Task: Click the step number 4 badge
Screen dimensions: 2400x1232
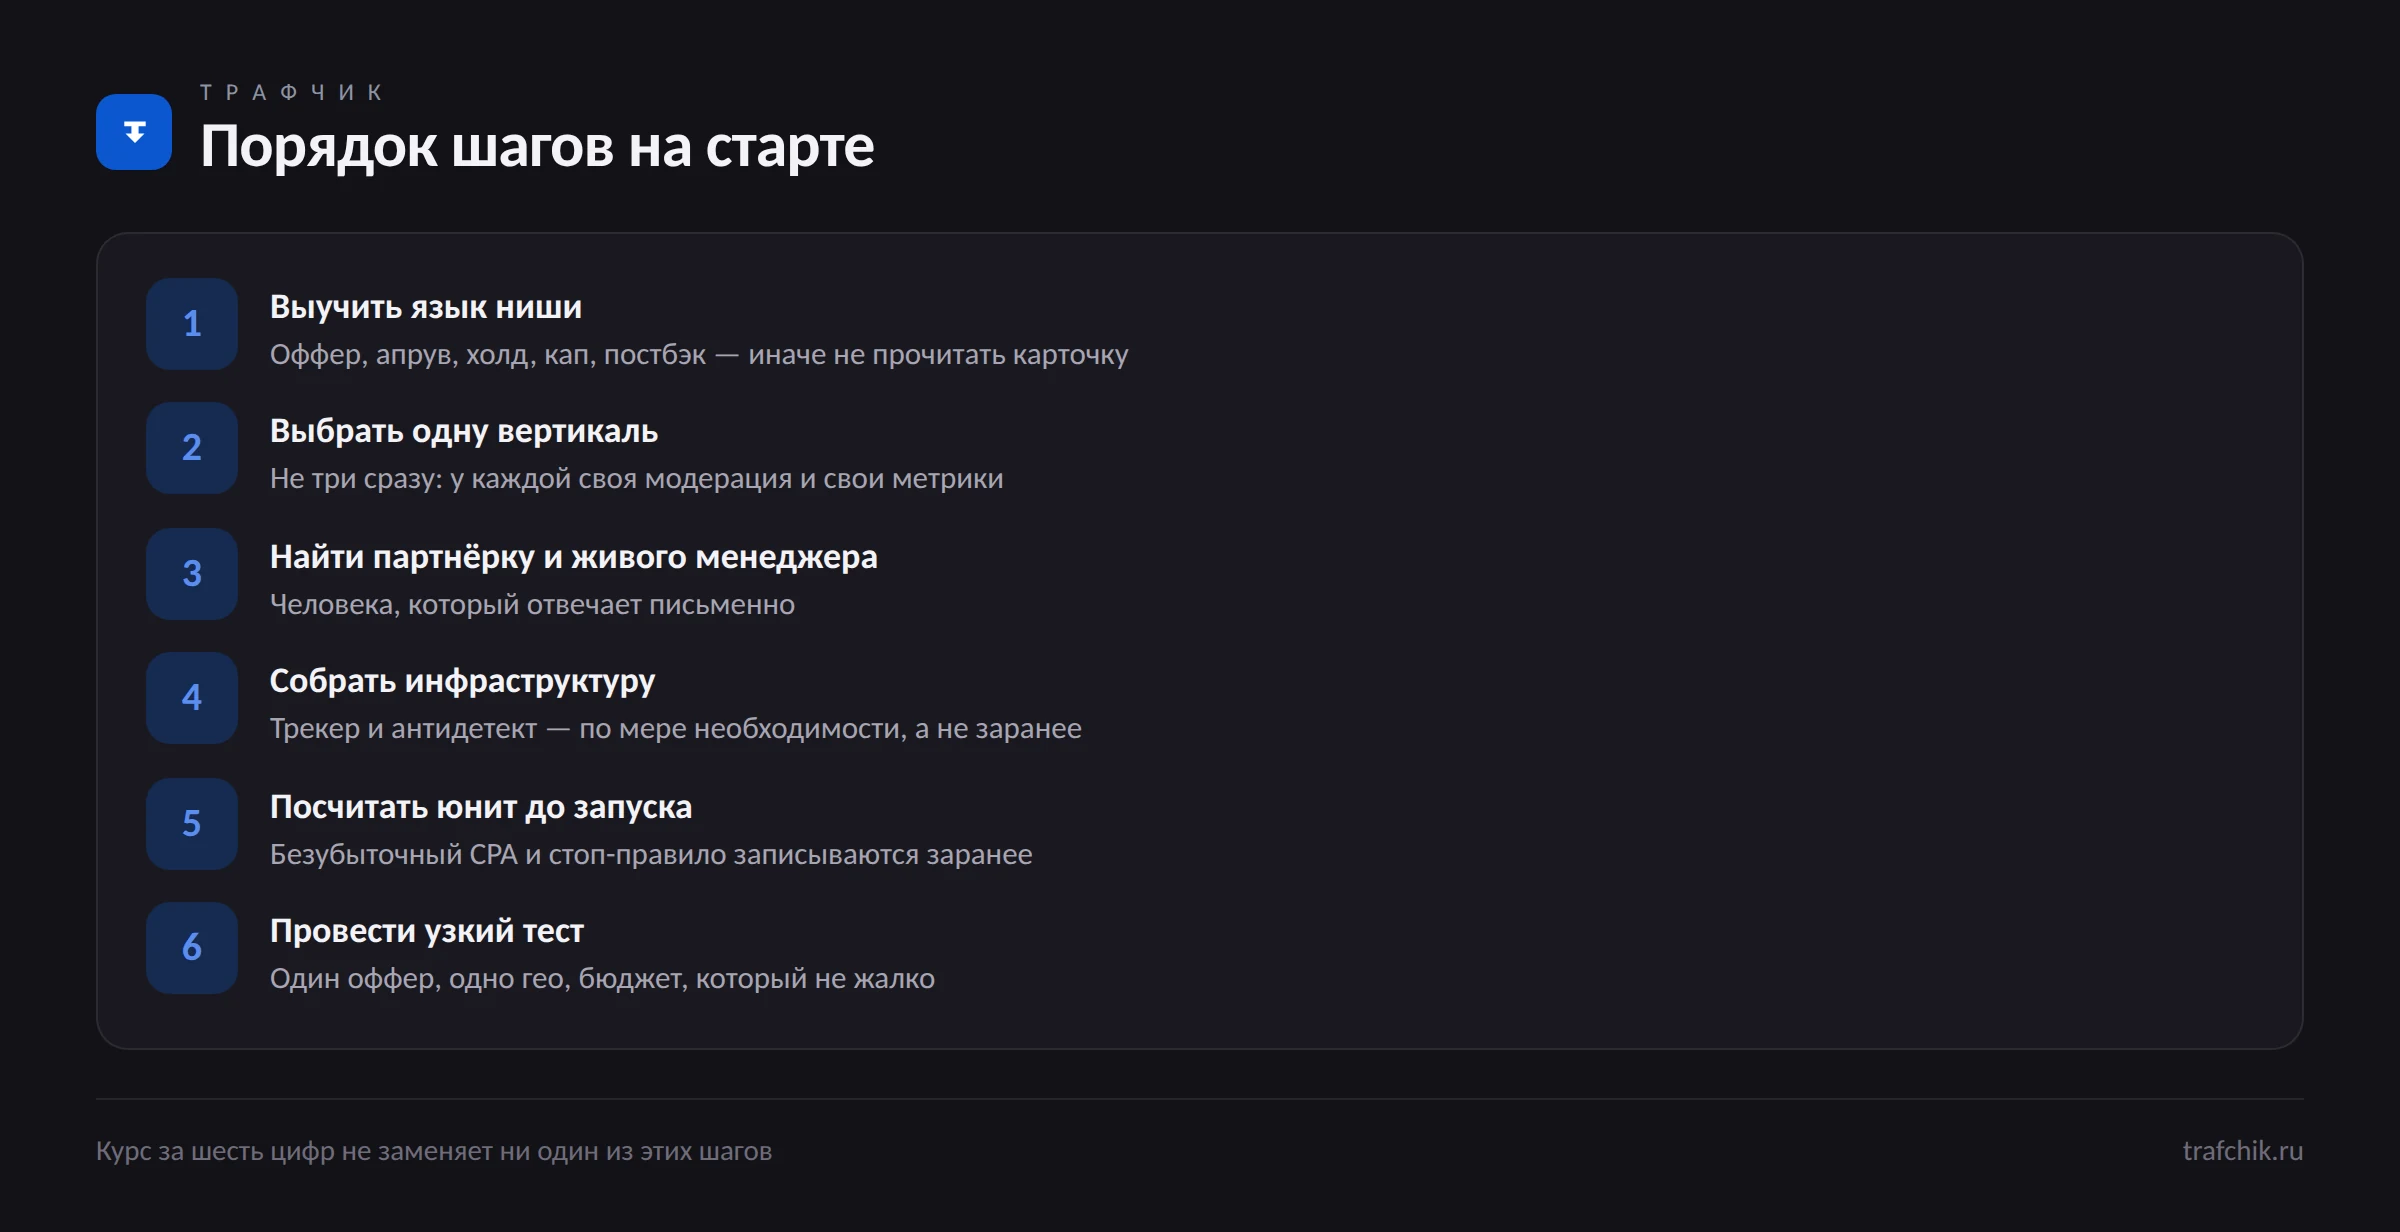Action: pyautogui.click(x=192, y=698)
